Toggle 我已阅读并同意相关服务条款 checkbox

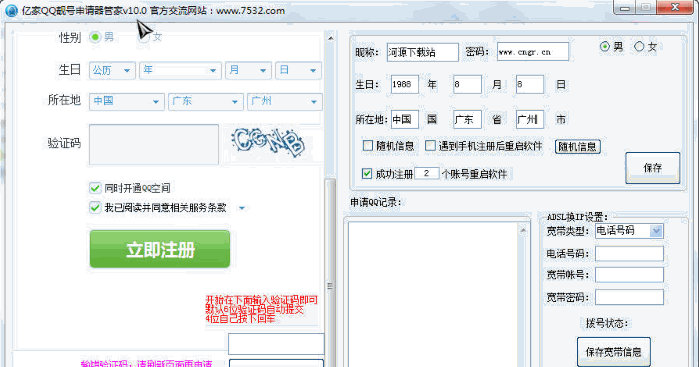pyautogui.click(x=95, y=207)
